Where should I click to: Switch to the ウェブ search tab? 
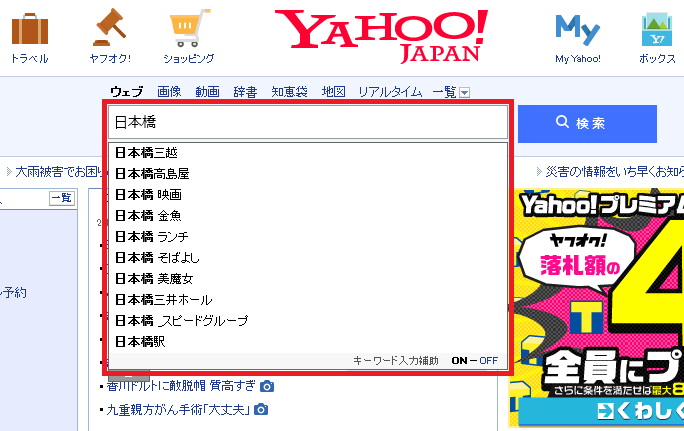point(127,92)
